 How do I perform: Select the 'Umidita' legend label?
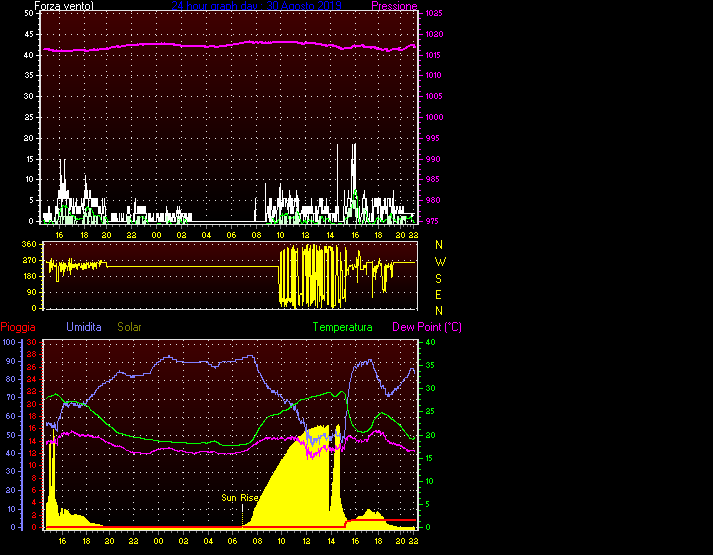[x=84, y=327]
